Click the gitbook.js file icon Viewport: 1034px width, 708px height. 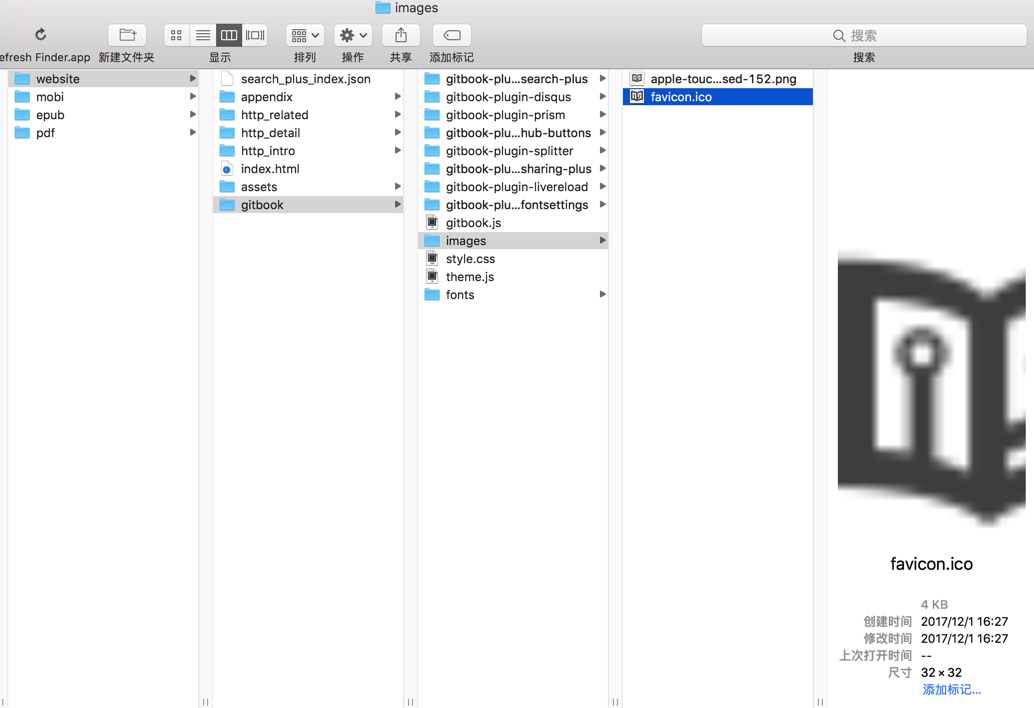[432, 223]
